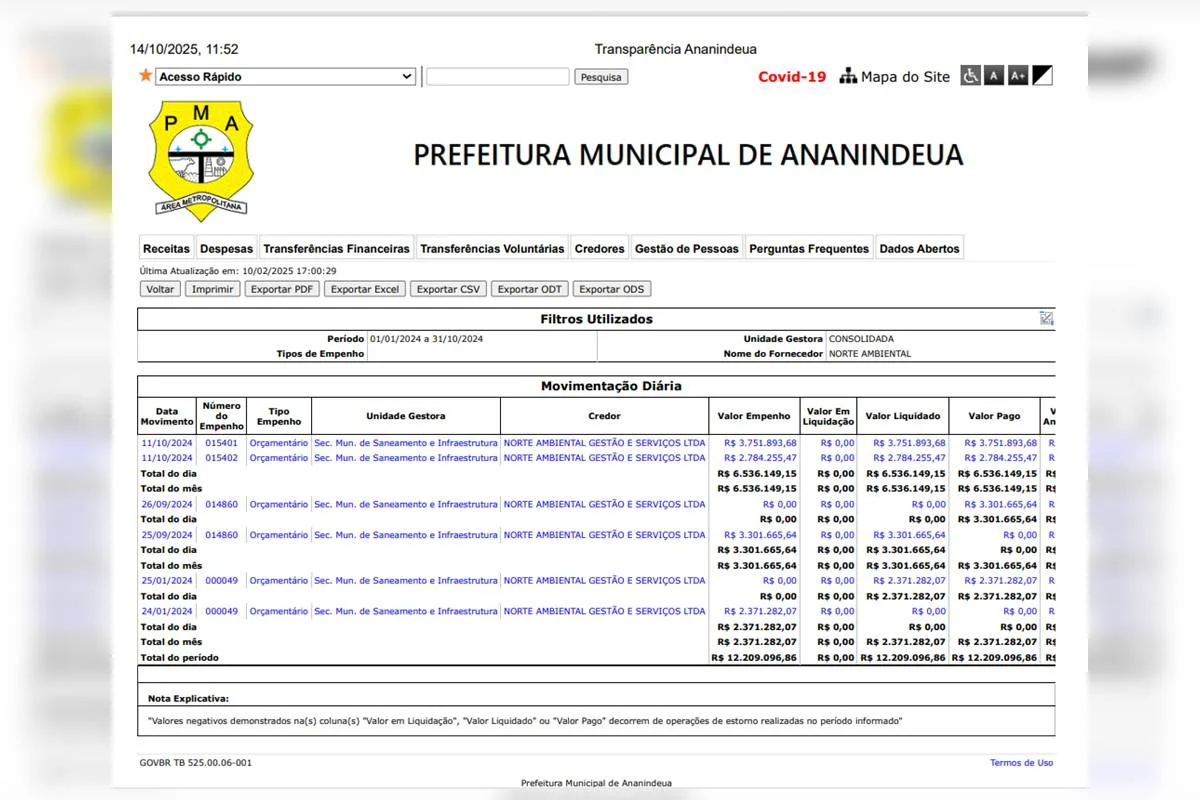Click the filter panel collapse icon
The width and height of the screenshot is (1200, 800).
1046,318
